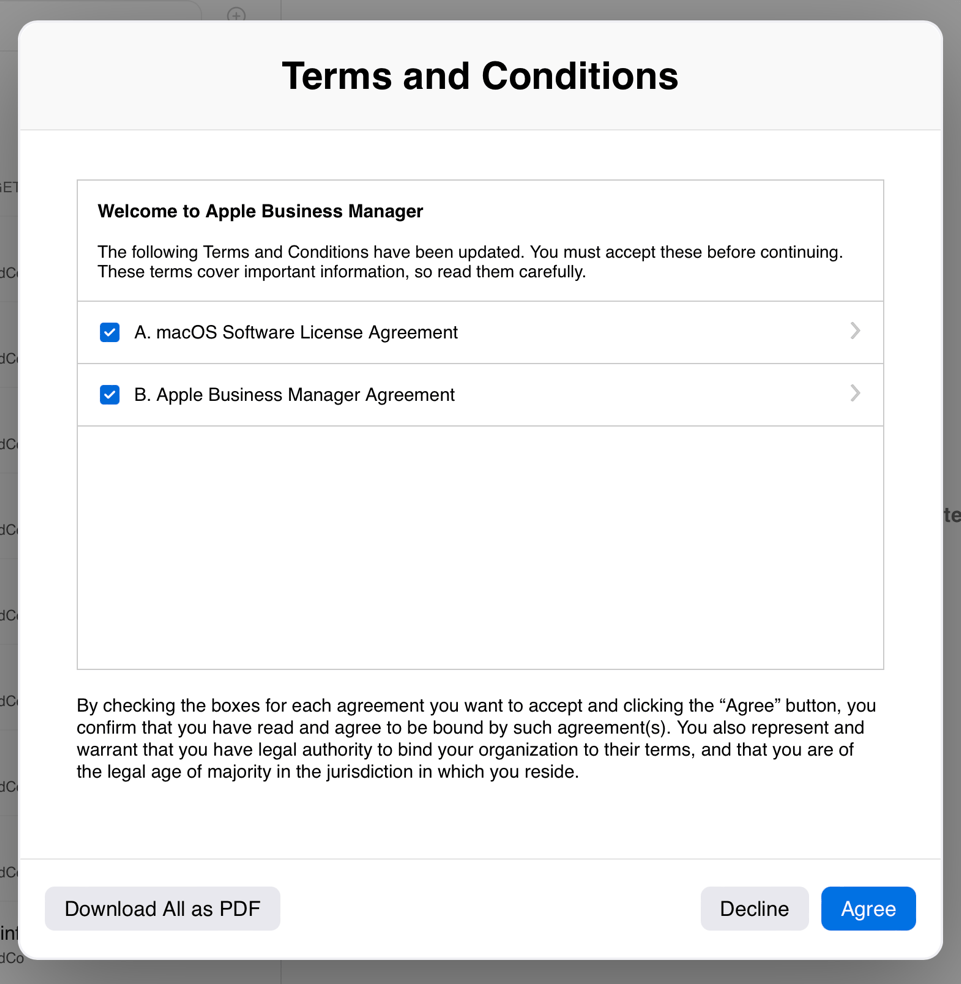Click the dimmed search field behind the dialog
Screen dimensions: 961x984
pos(100,10)
